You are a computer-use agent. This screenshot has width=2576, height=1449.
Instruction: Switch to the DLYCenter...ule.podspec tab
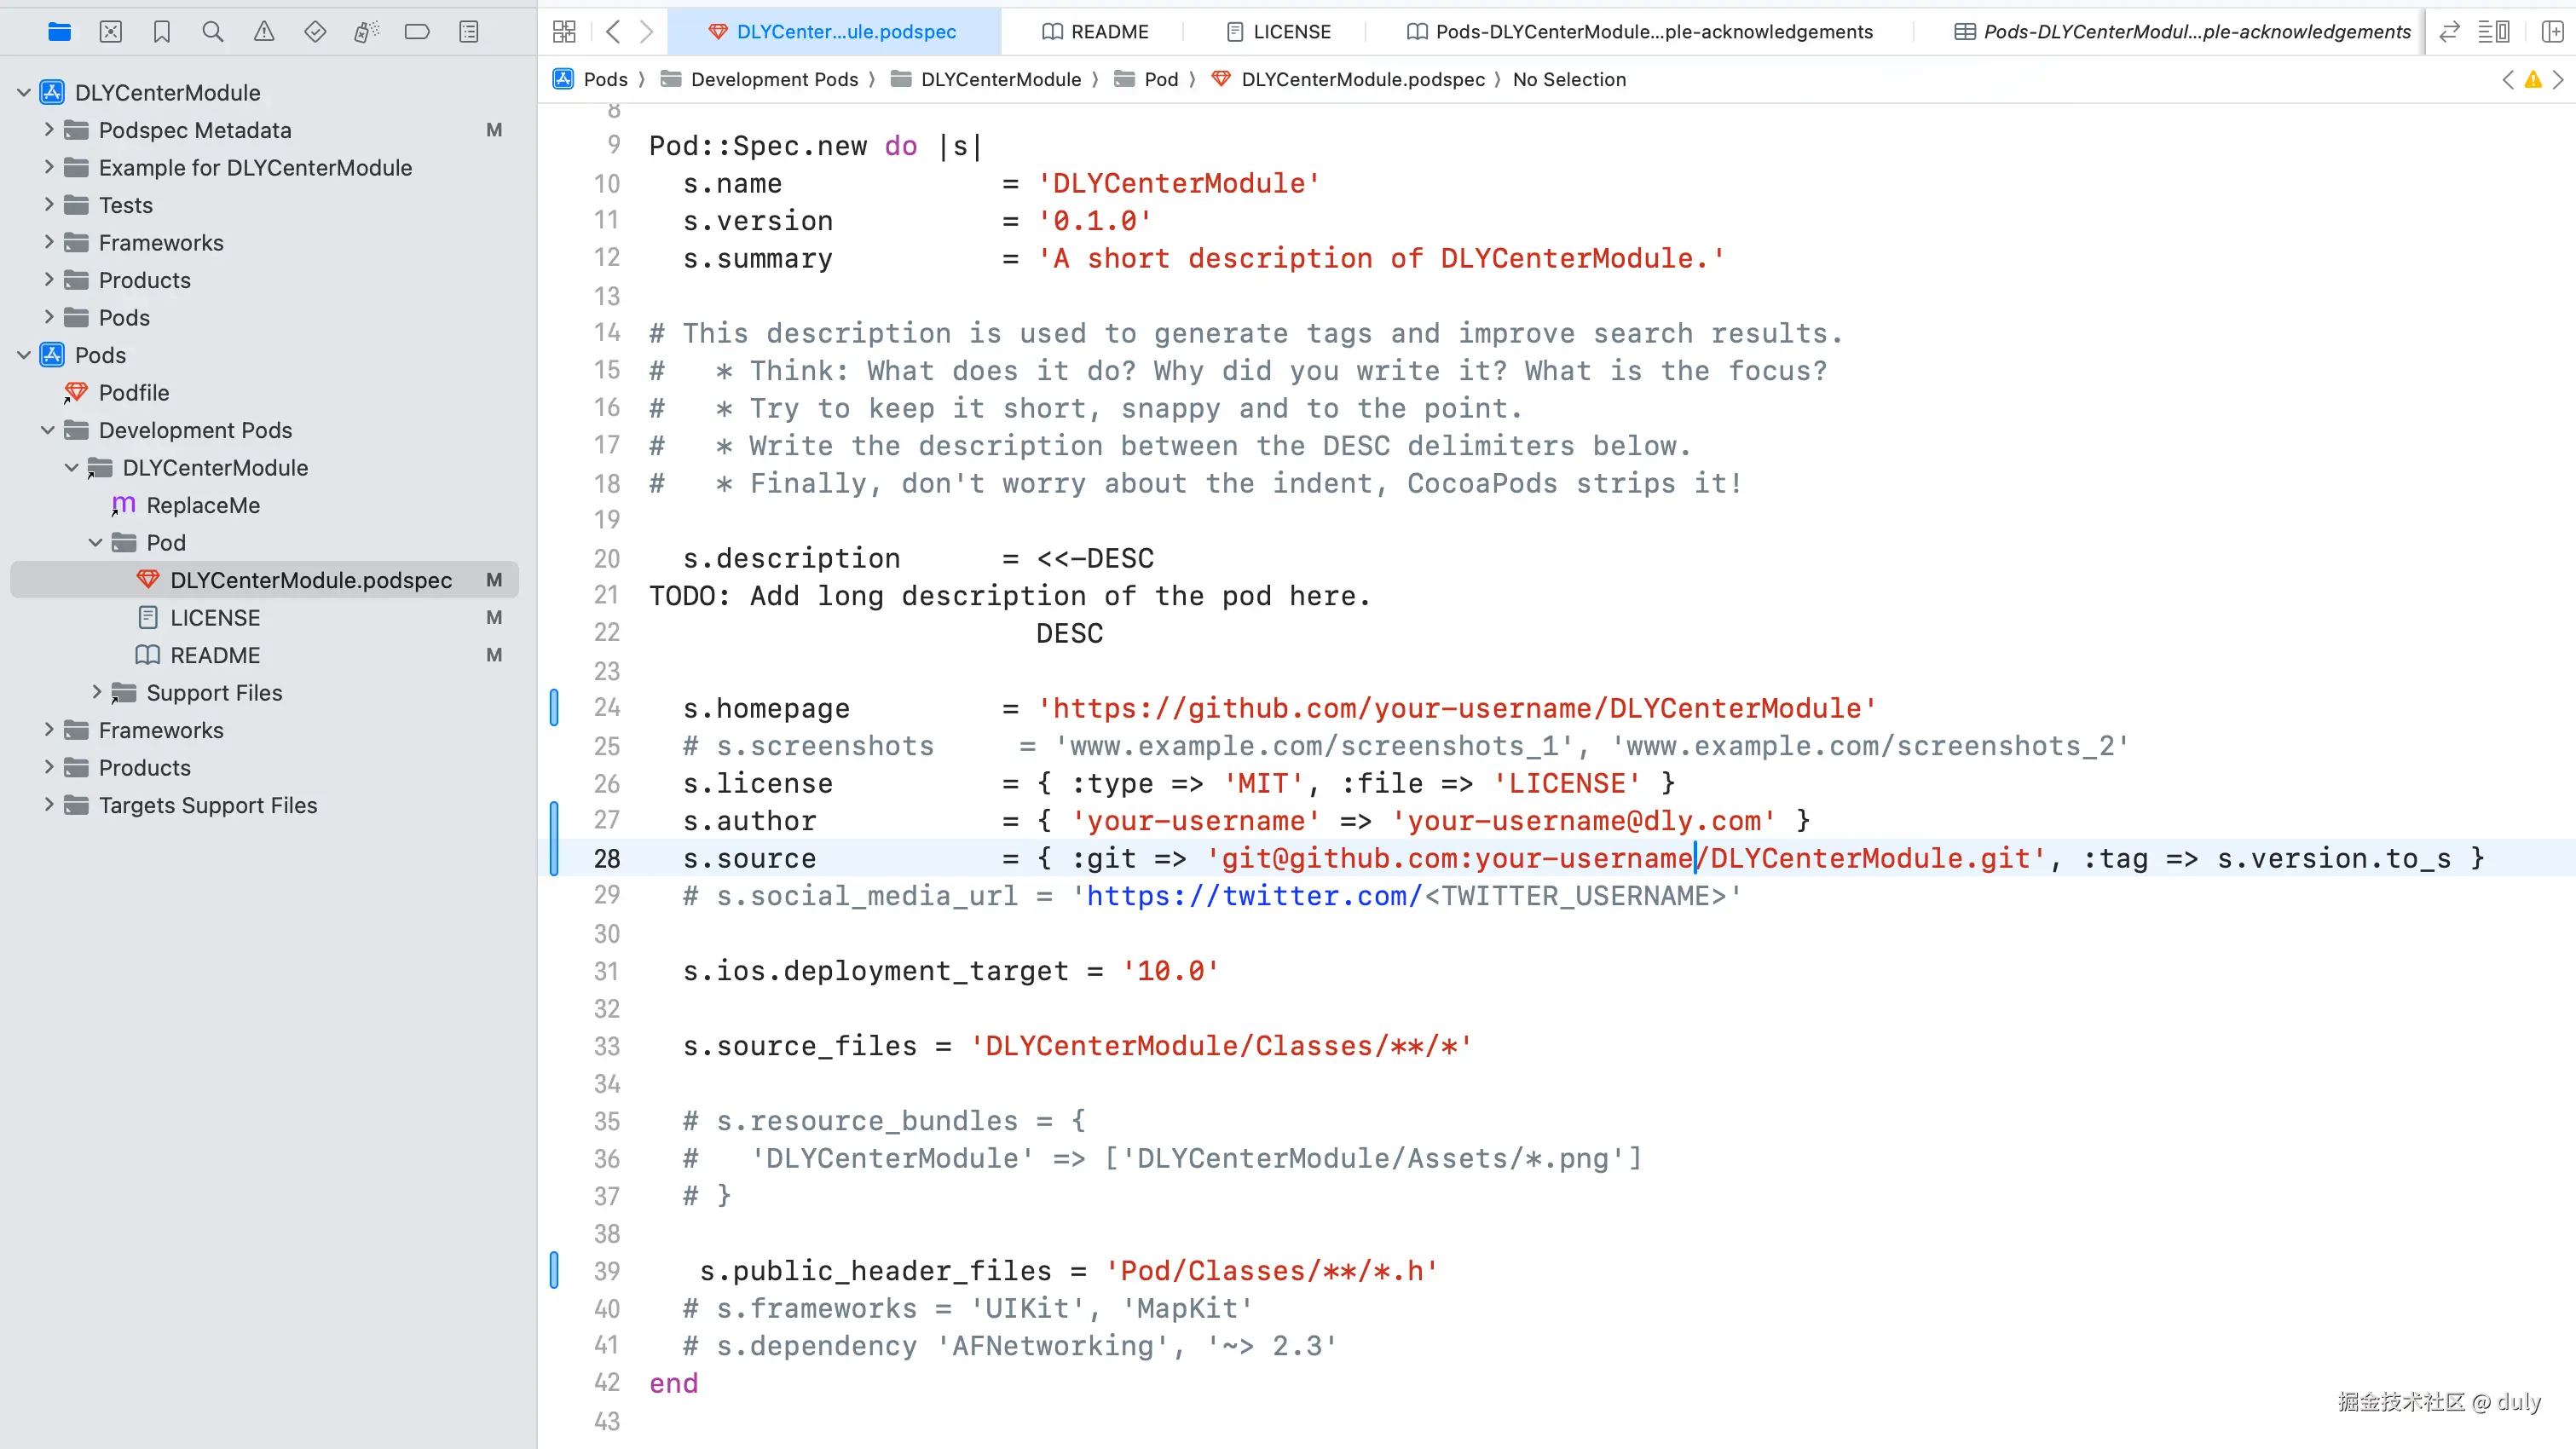[833, 32]
